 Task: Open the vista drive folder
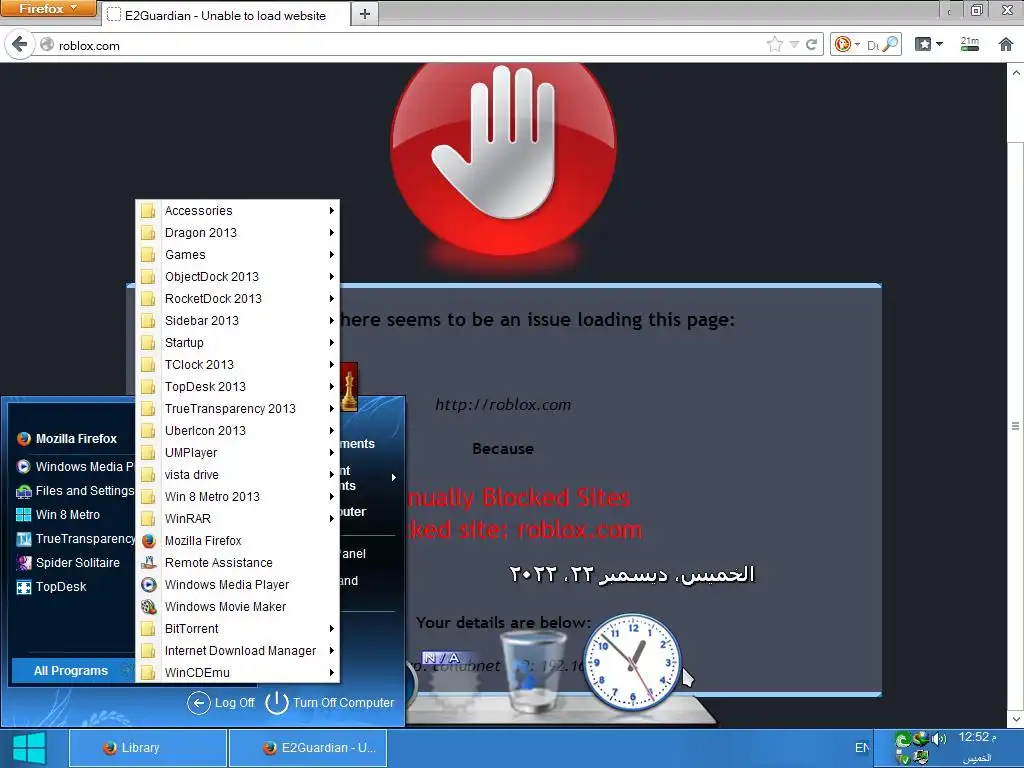click(x=238, y=475)
